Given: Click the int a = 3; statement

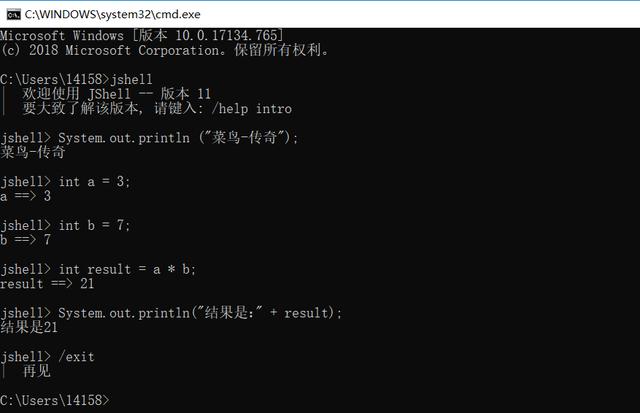Looking at the screenshot, I should click(x=94, y=182).
